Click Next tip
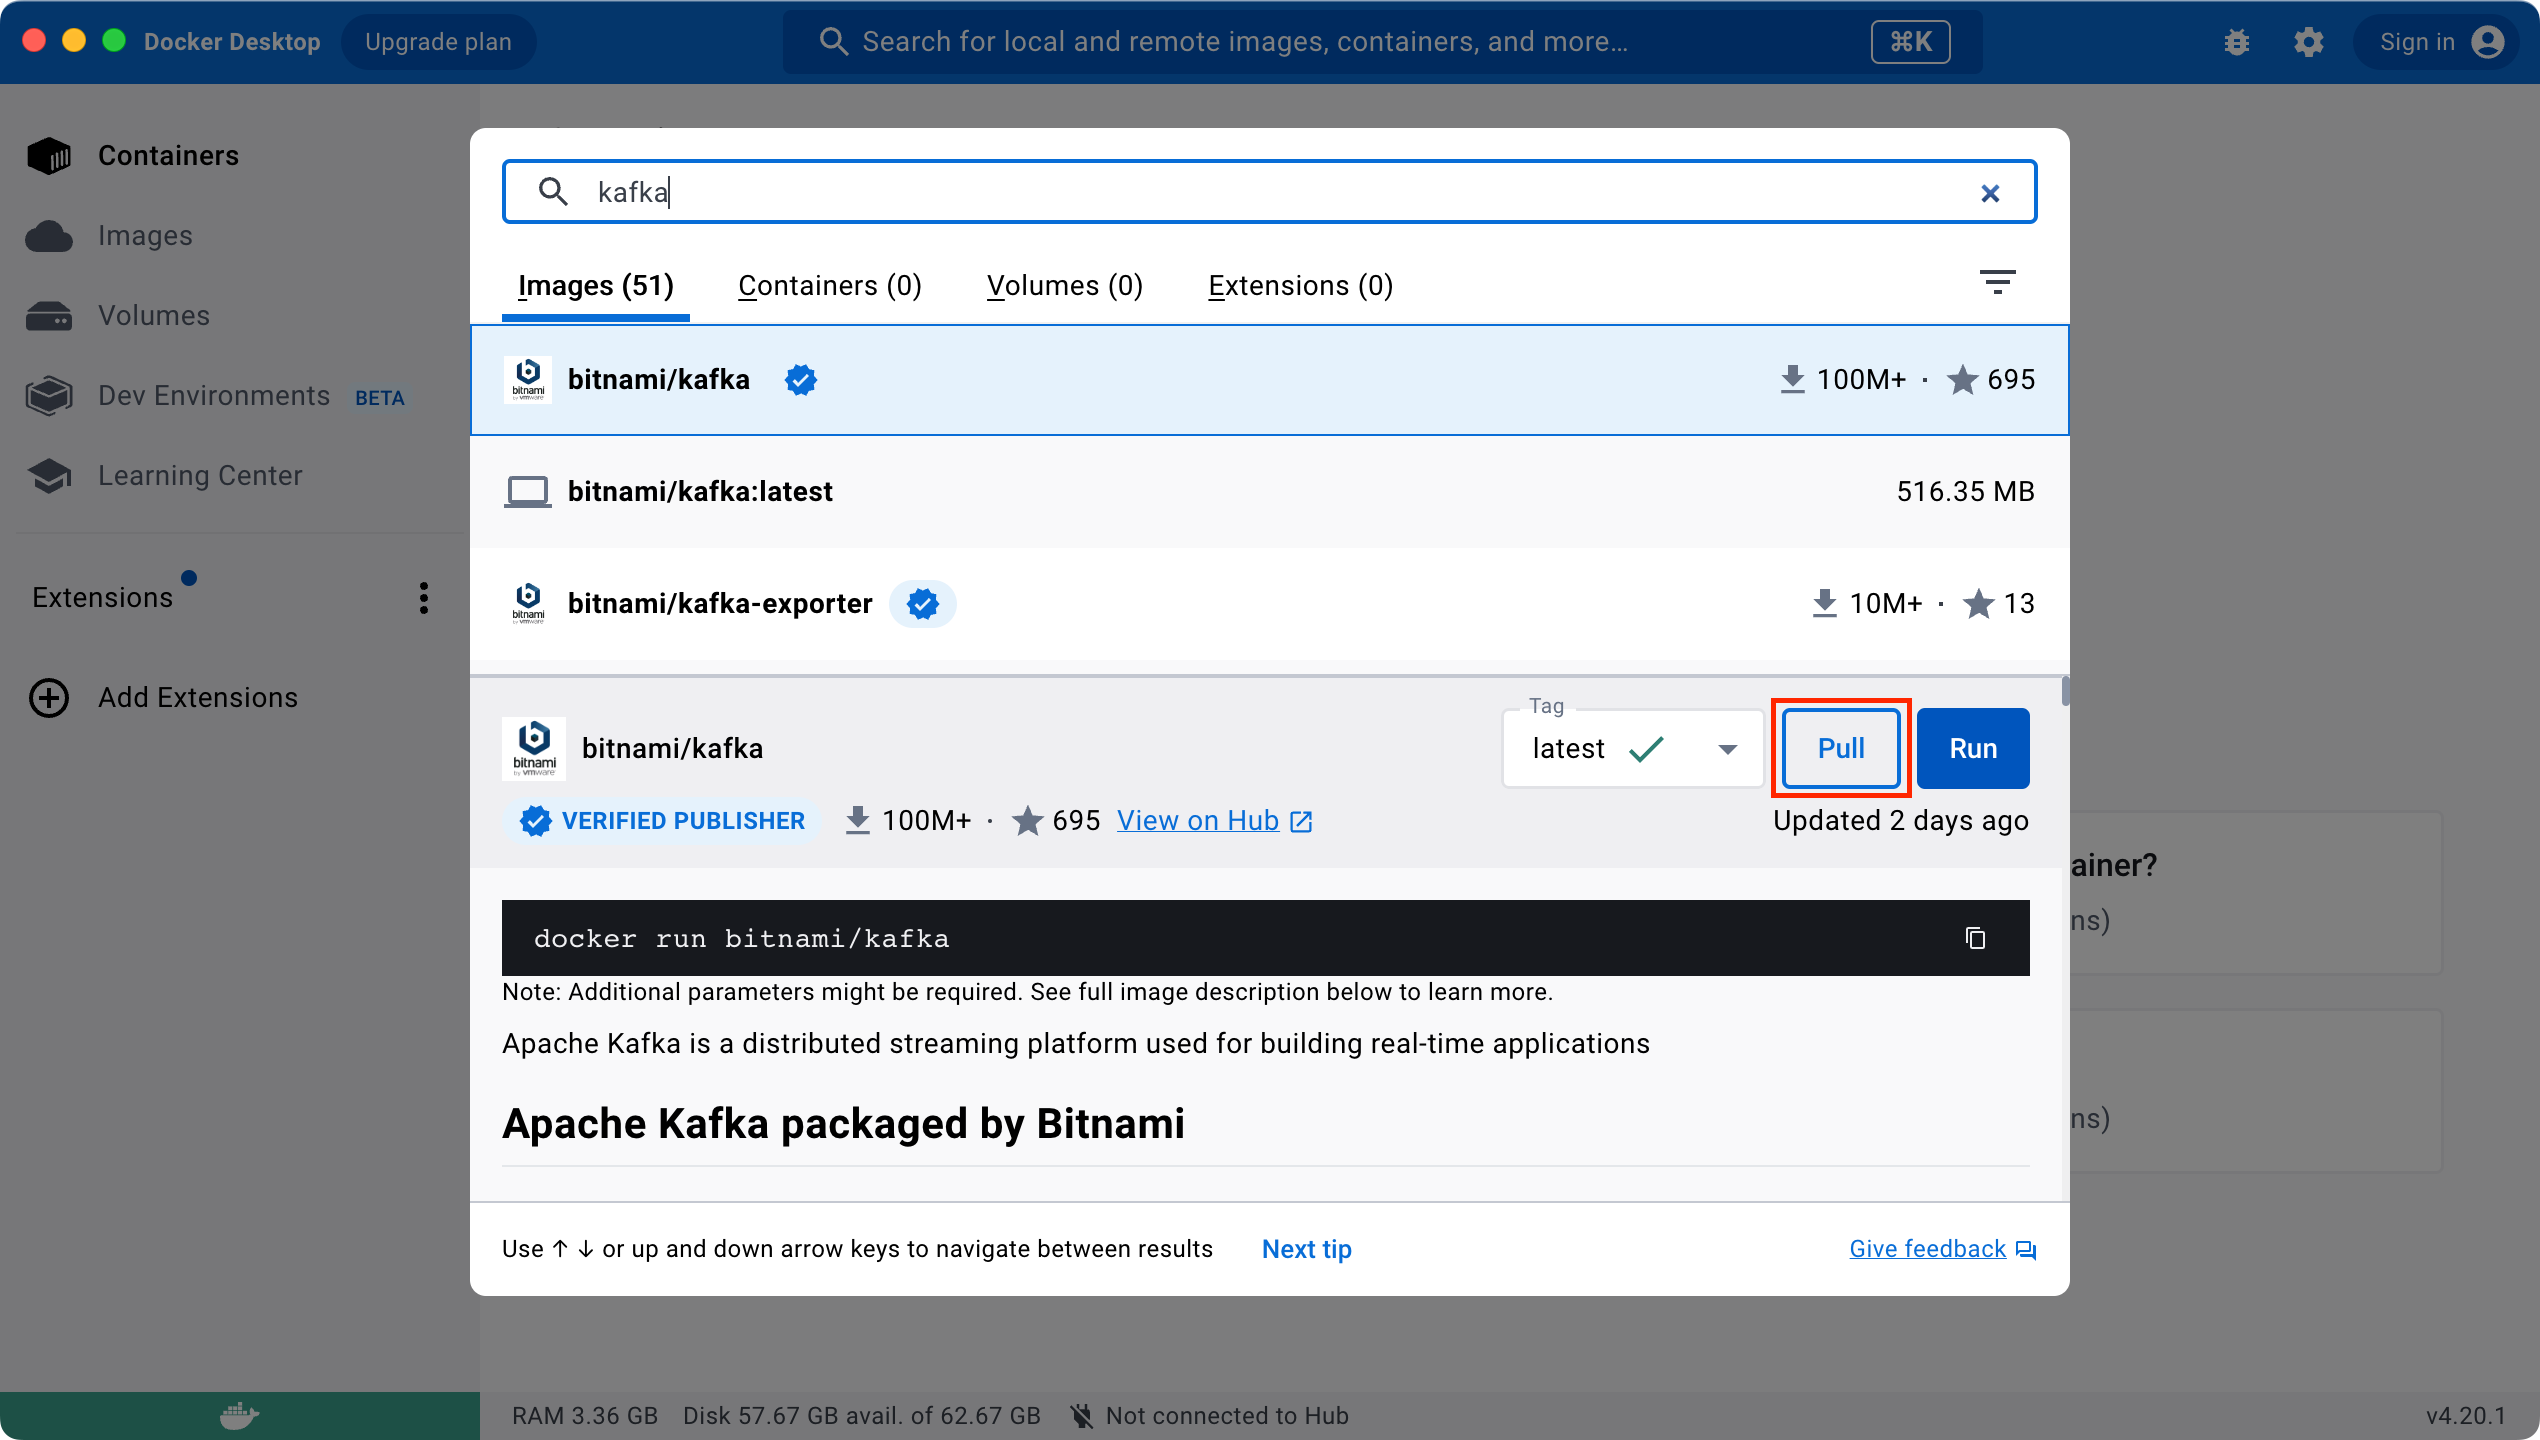This screenshot has width=2540, height=1440. pyautogui.click(x=1306, y=1249)
